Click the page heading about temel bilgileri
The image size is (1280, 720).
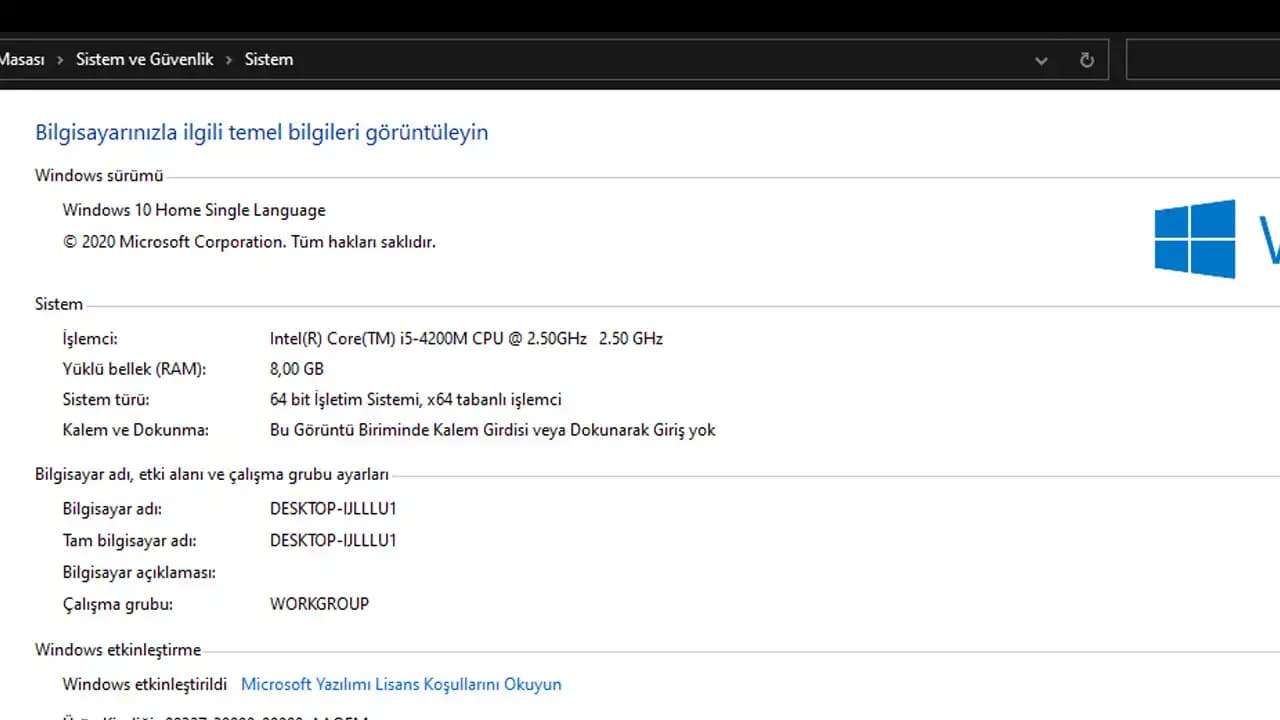pos(261,132)
